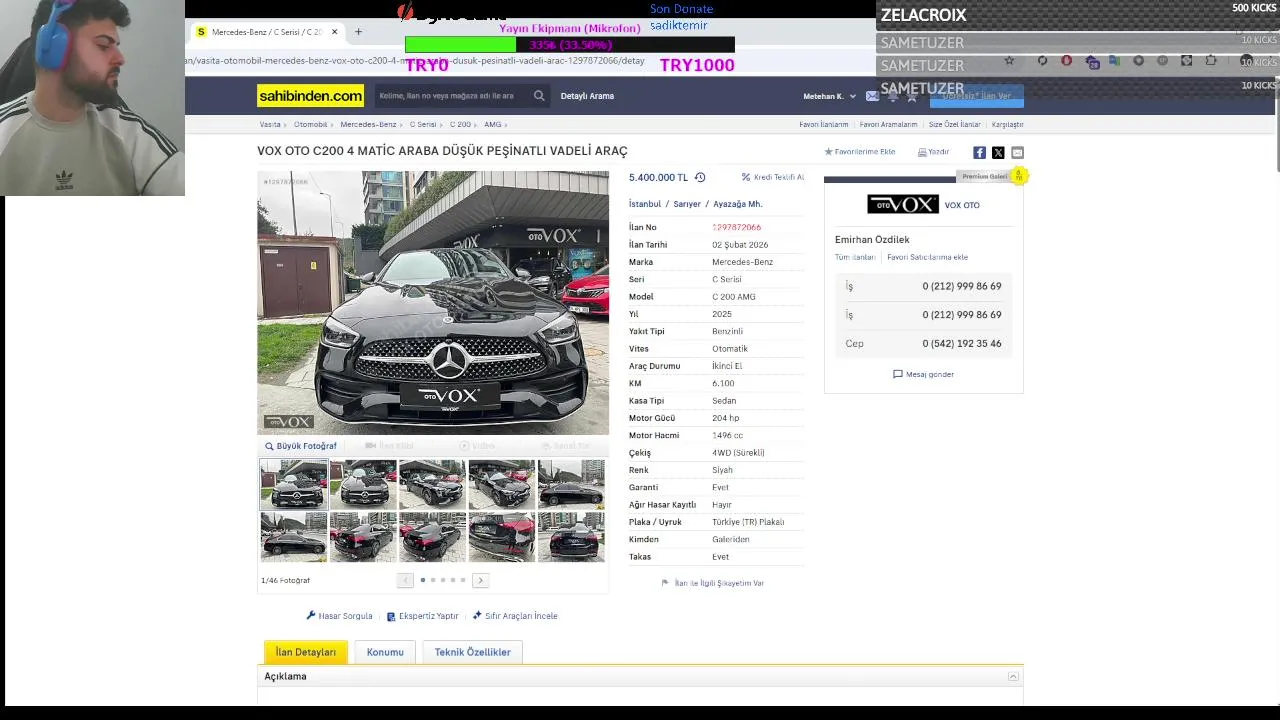Open Favori Aramalarım
Viewport: 1280px width, 720px height.
click(888, 125)
